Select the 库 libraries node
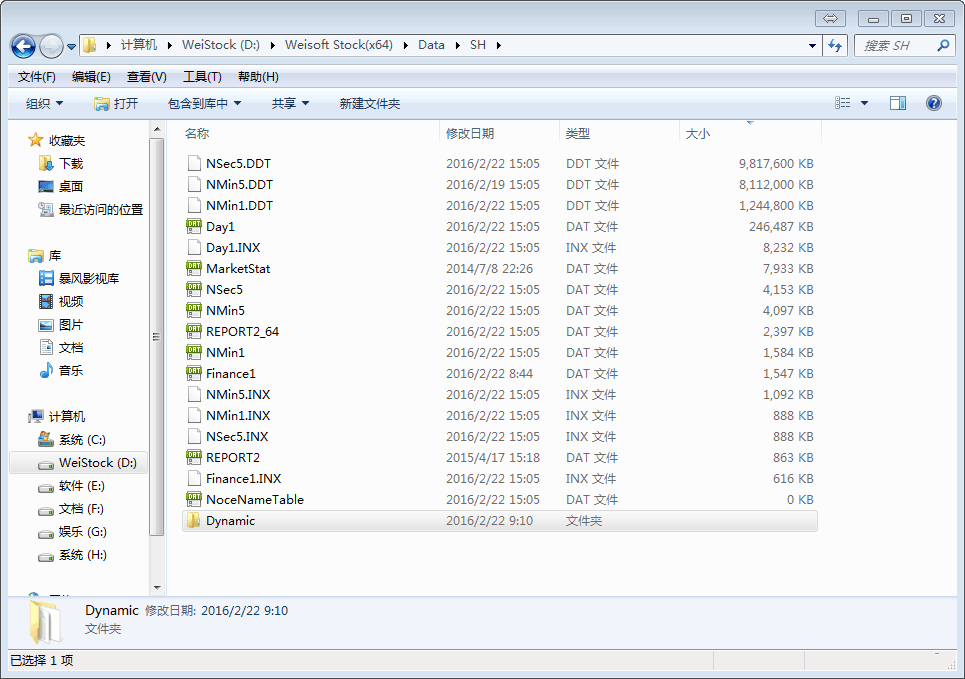The image size is (965, 679). [x=45, y=255]
